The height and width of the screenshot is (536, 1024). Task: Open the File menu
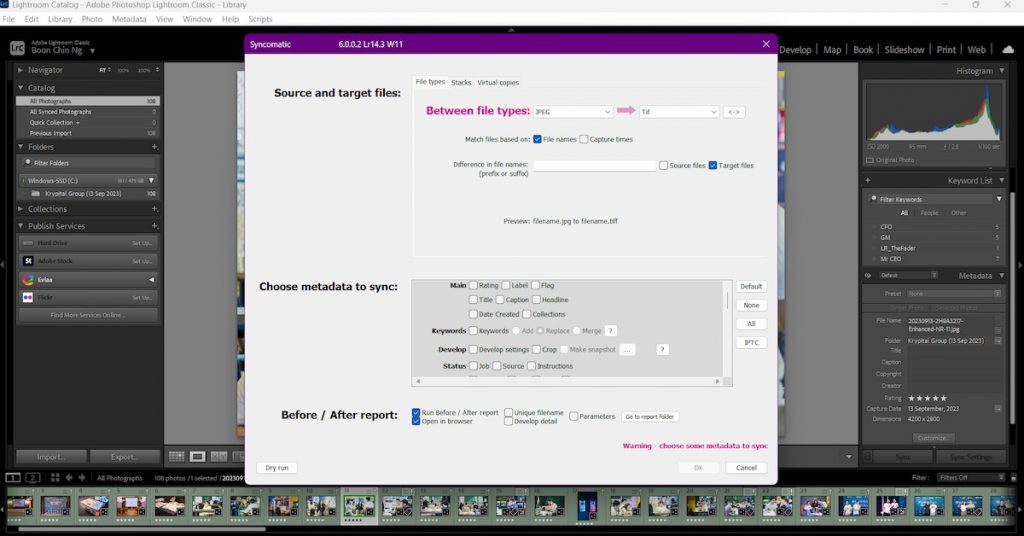click(8, 19)
